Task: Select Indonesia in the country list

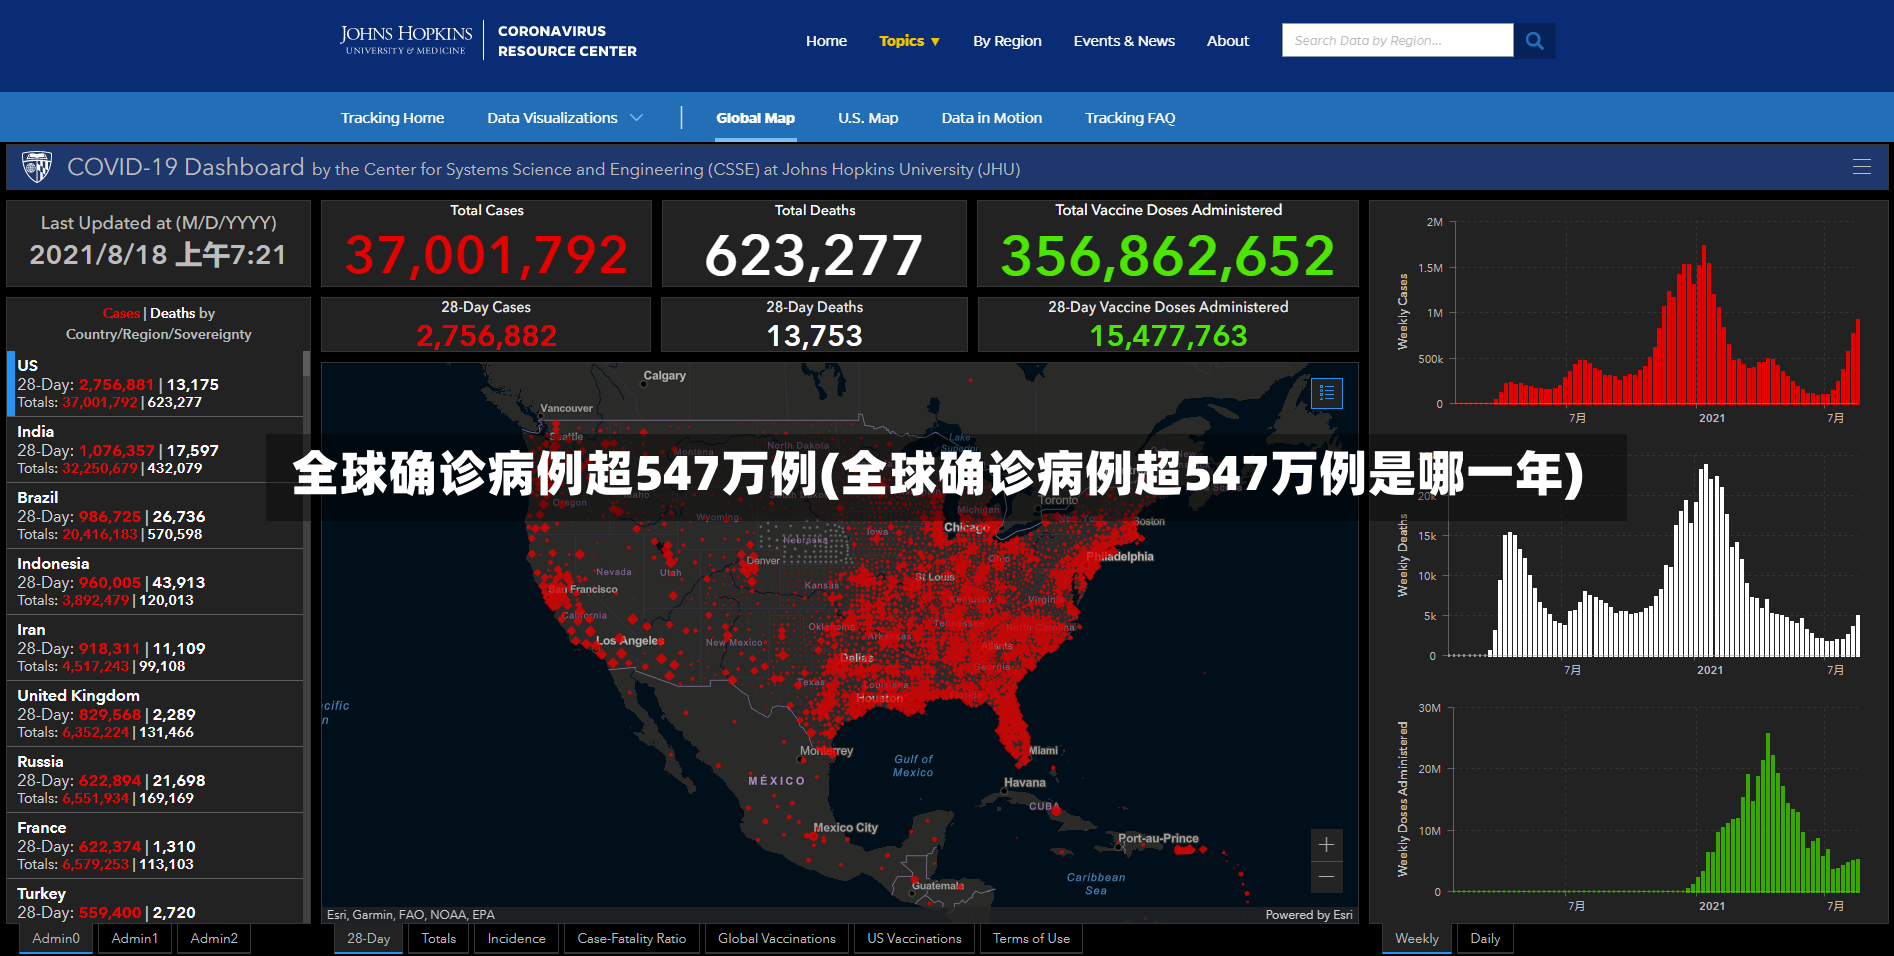Action: (155, 581)
